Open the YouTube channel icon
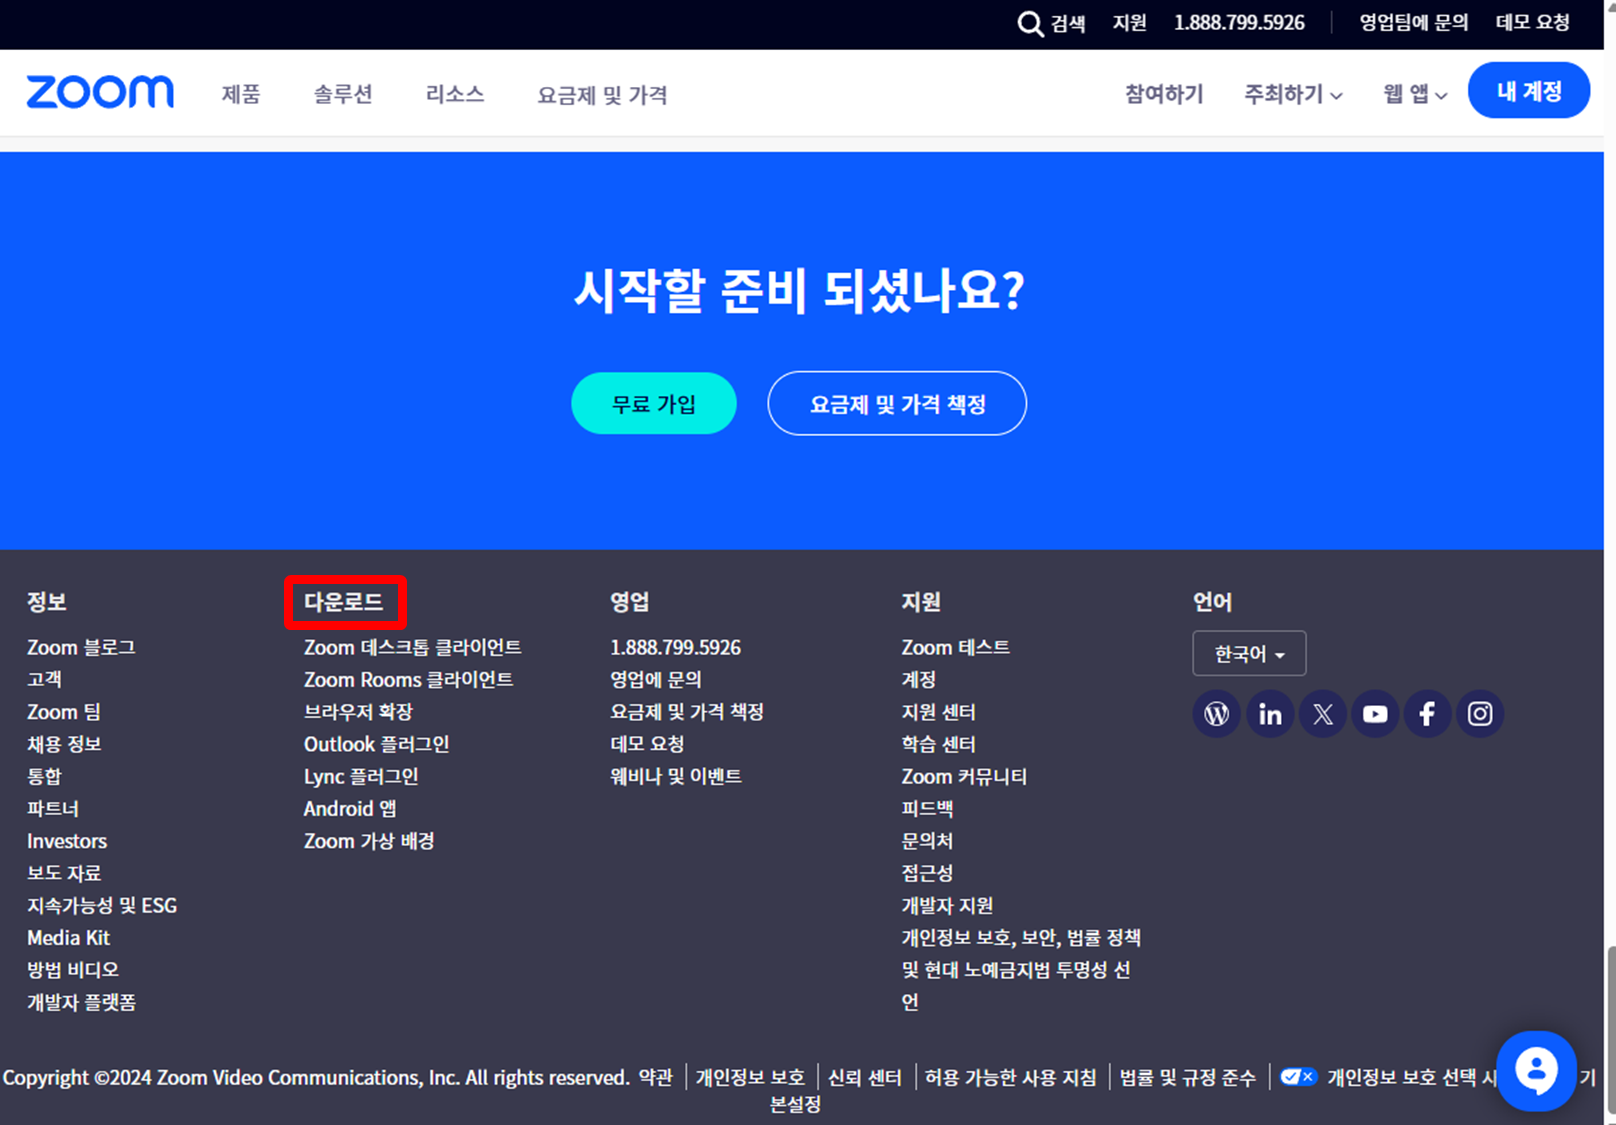 1375,714
